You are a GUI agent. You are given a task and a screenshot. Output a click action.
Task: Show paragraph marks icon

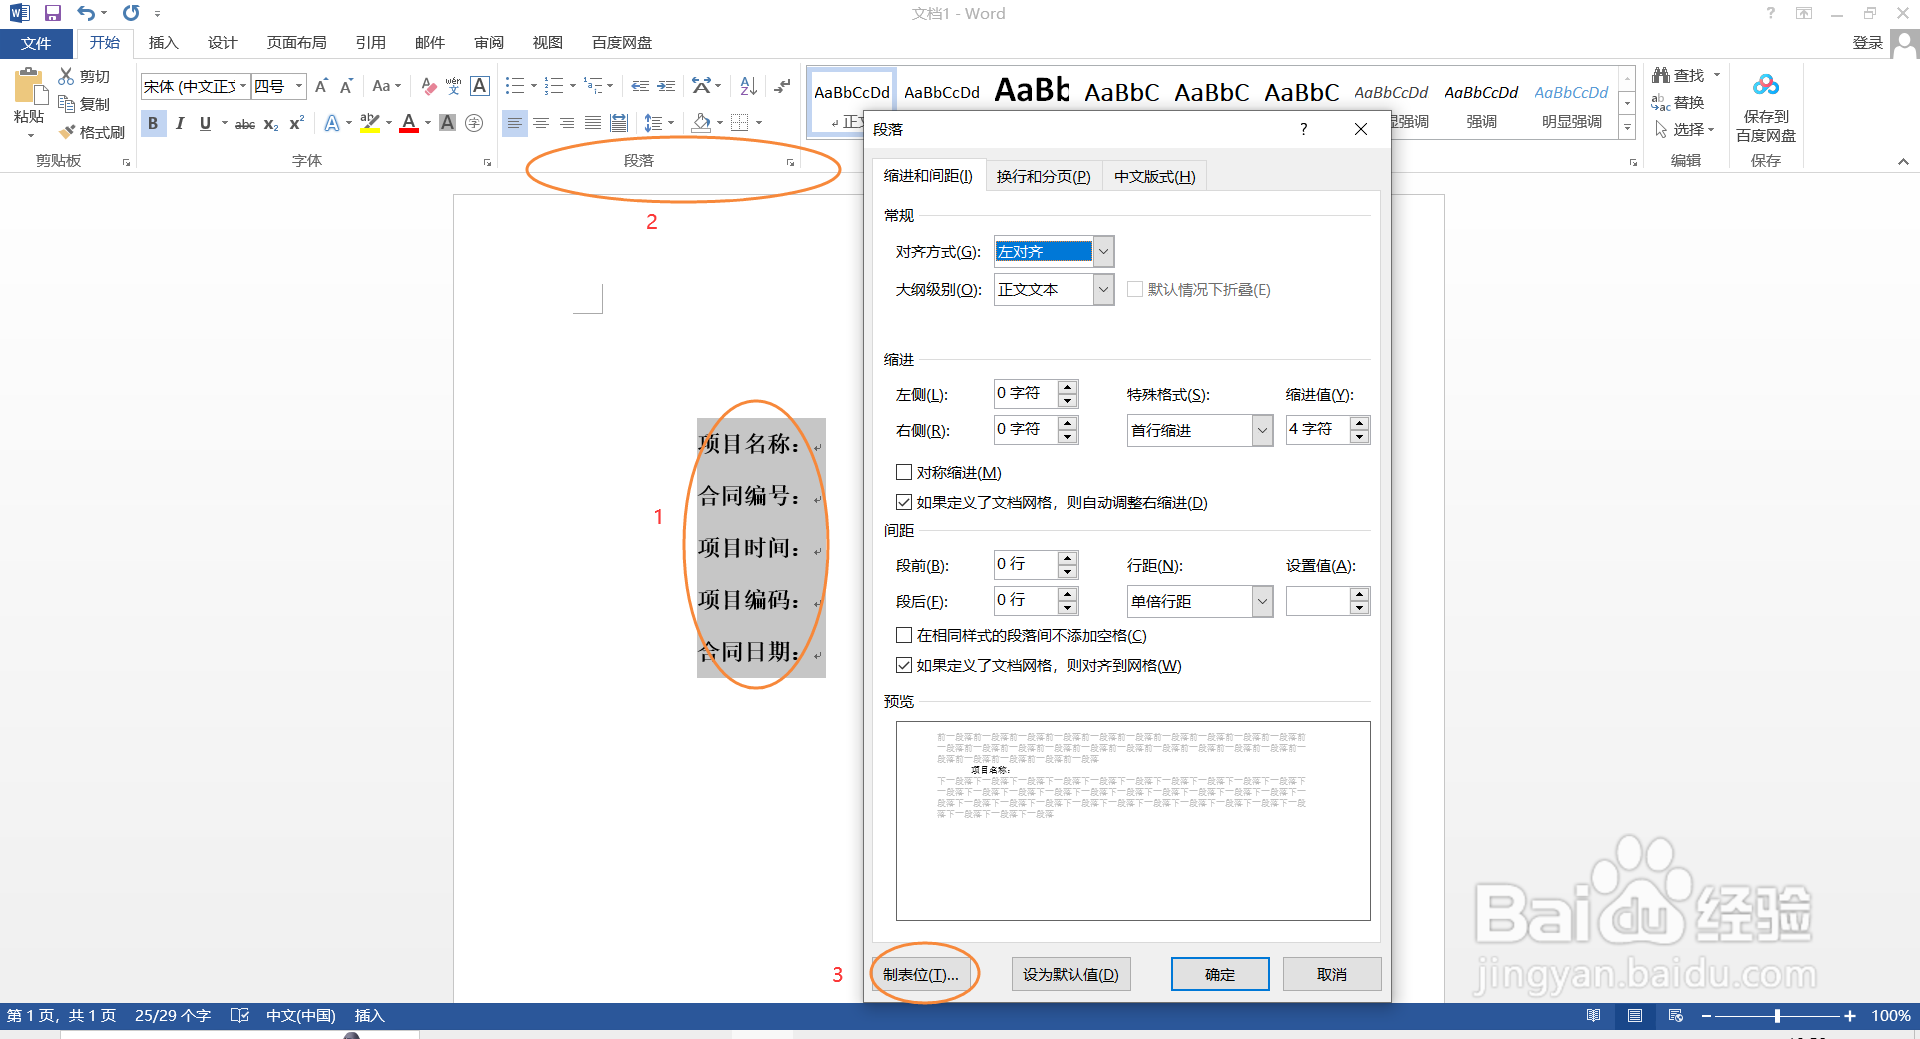click(x=783, y=86)
